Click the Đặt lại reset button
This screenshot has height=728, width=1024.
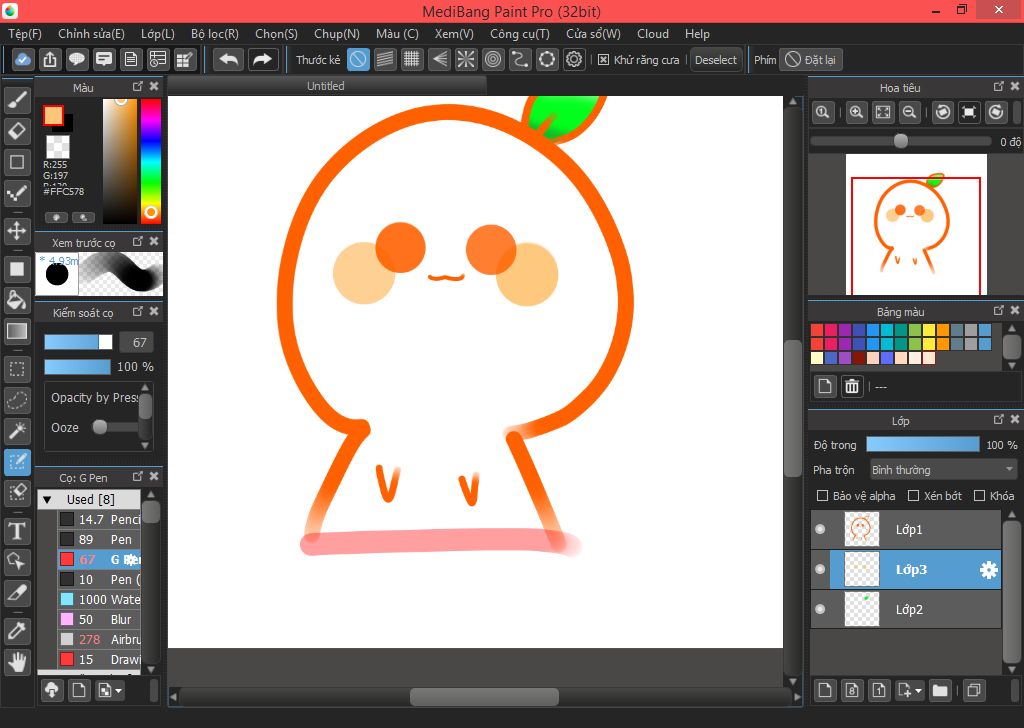click(x=812, y=59)
